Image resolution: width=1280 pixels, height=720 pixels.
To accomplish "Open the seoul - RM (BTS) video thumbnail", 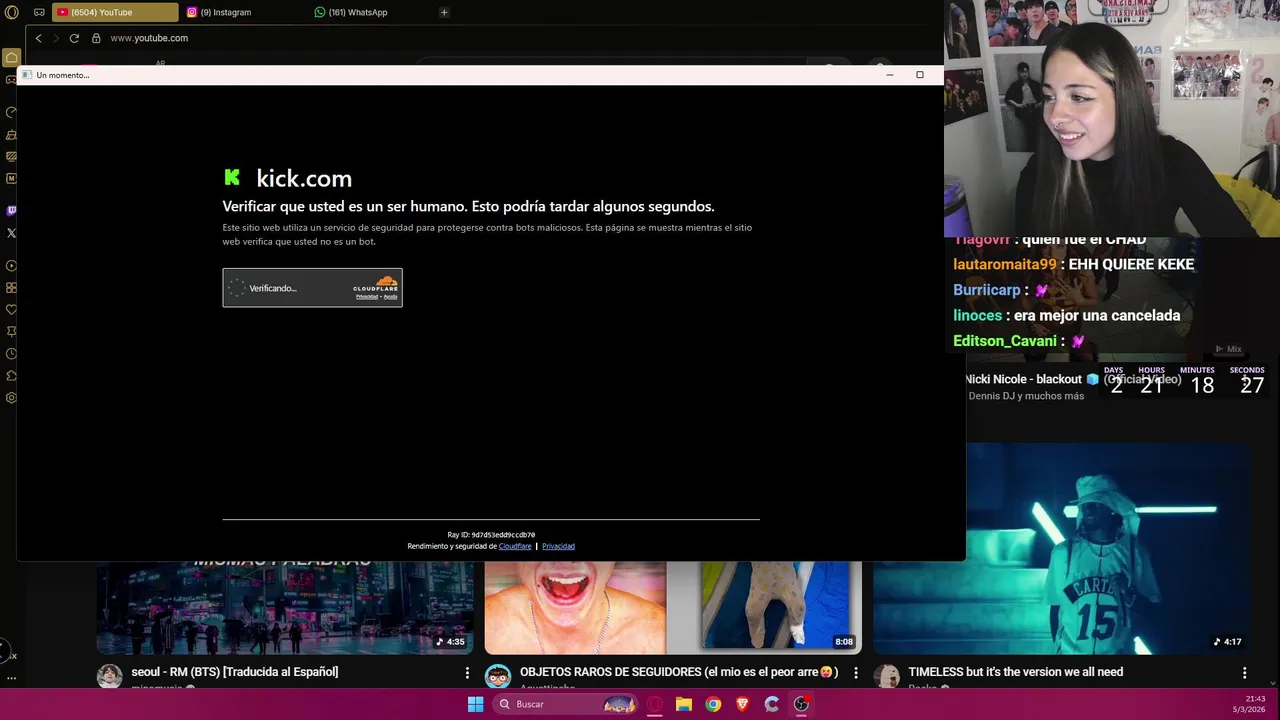I will pos(285,607).
